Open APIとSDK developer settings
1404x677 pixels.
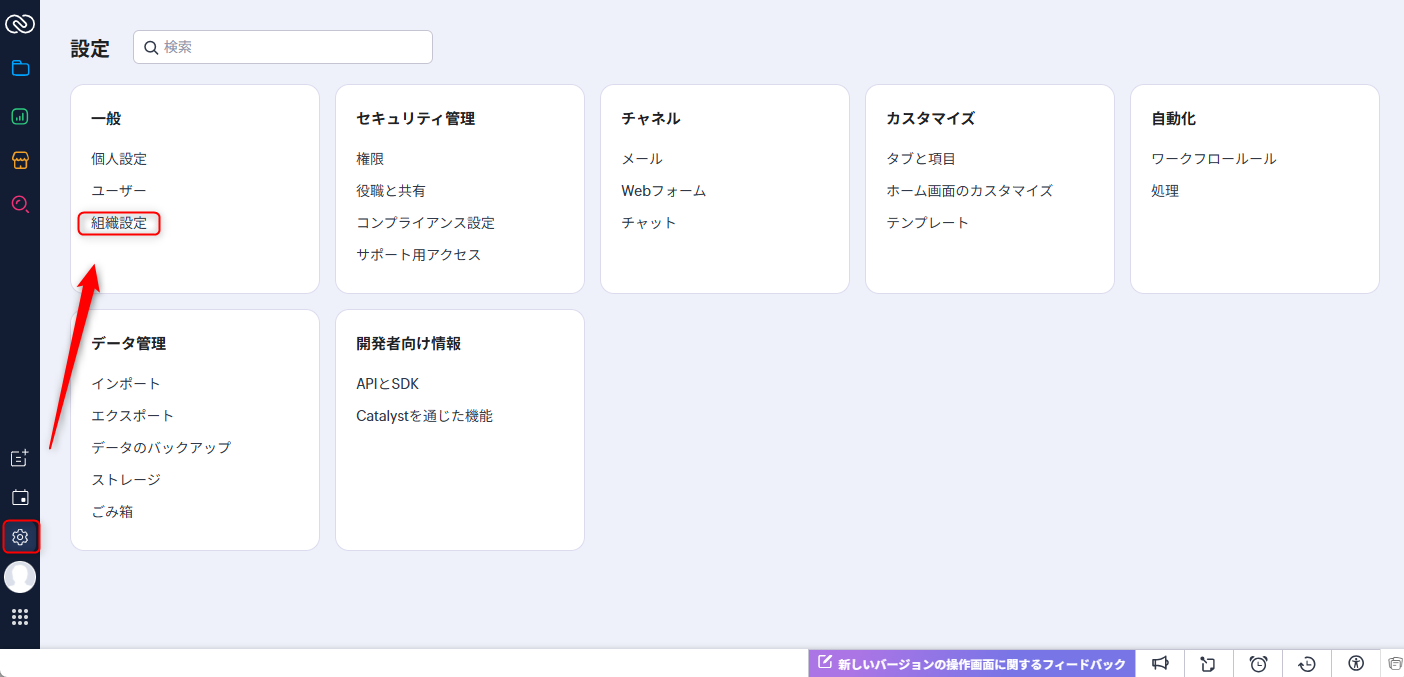(x=387, y=384)
